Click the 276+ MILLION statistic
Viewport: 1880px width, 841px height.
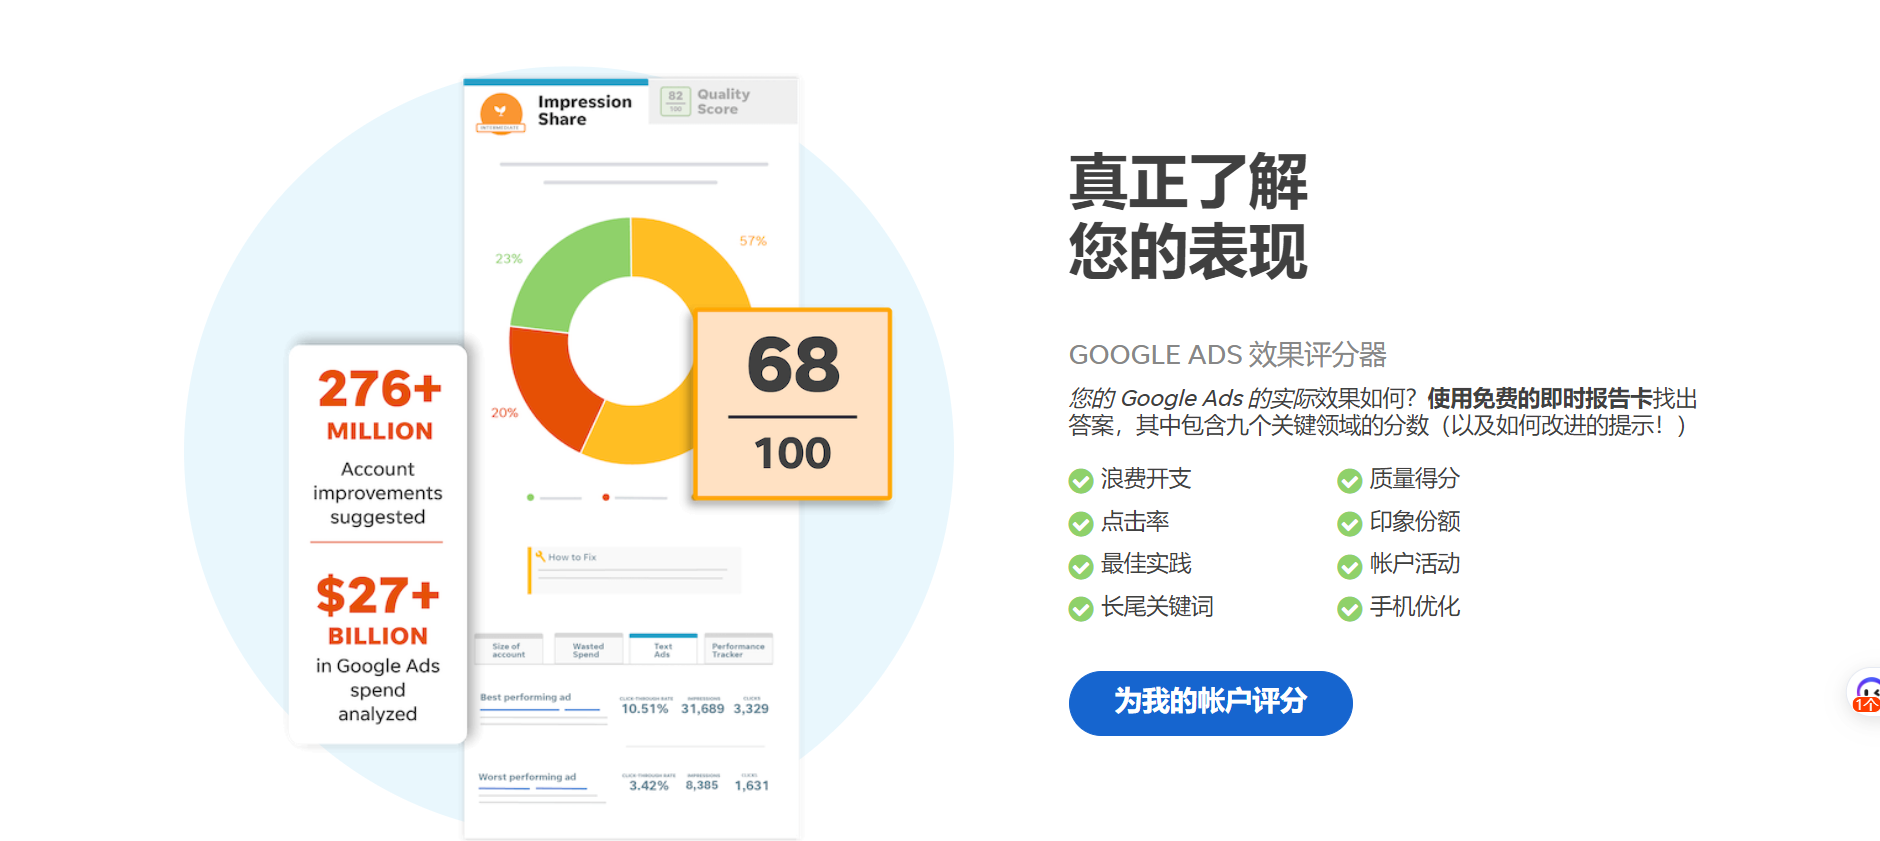tap(380, 404)
